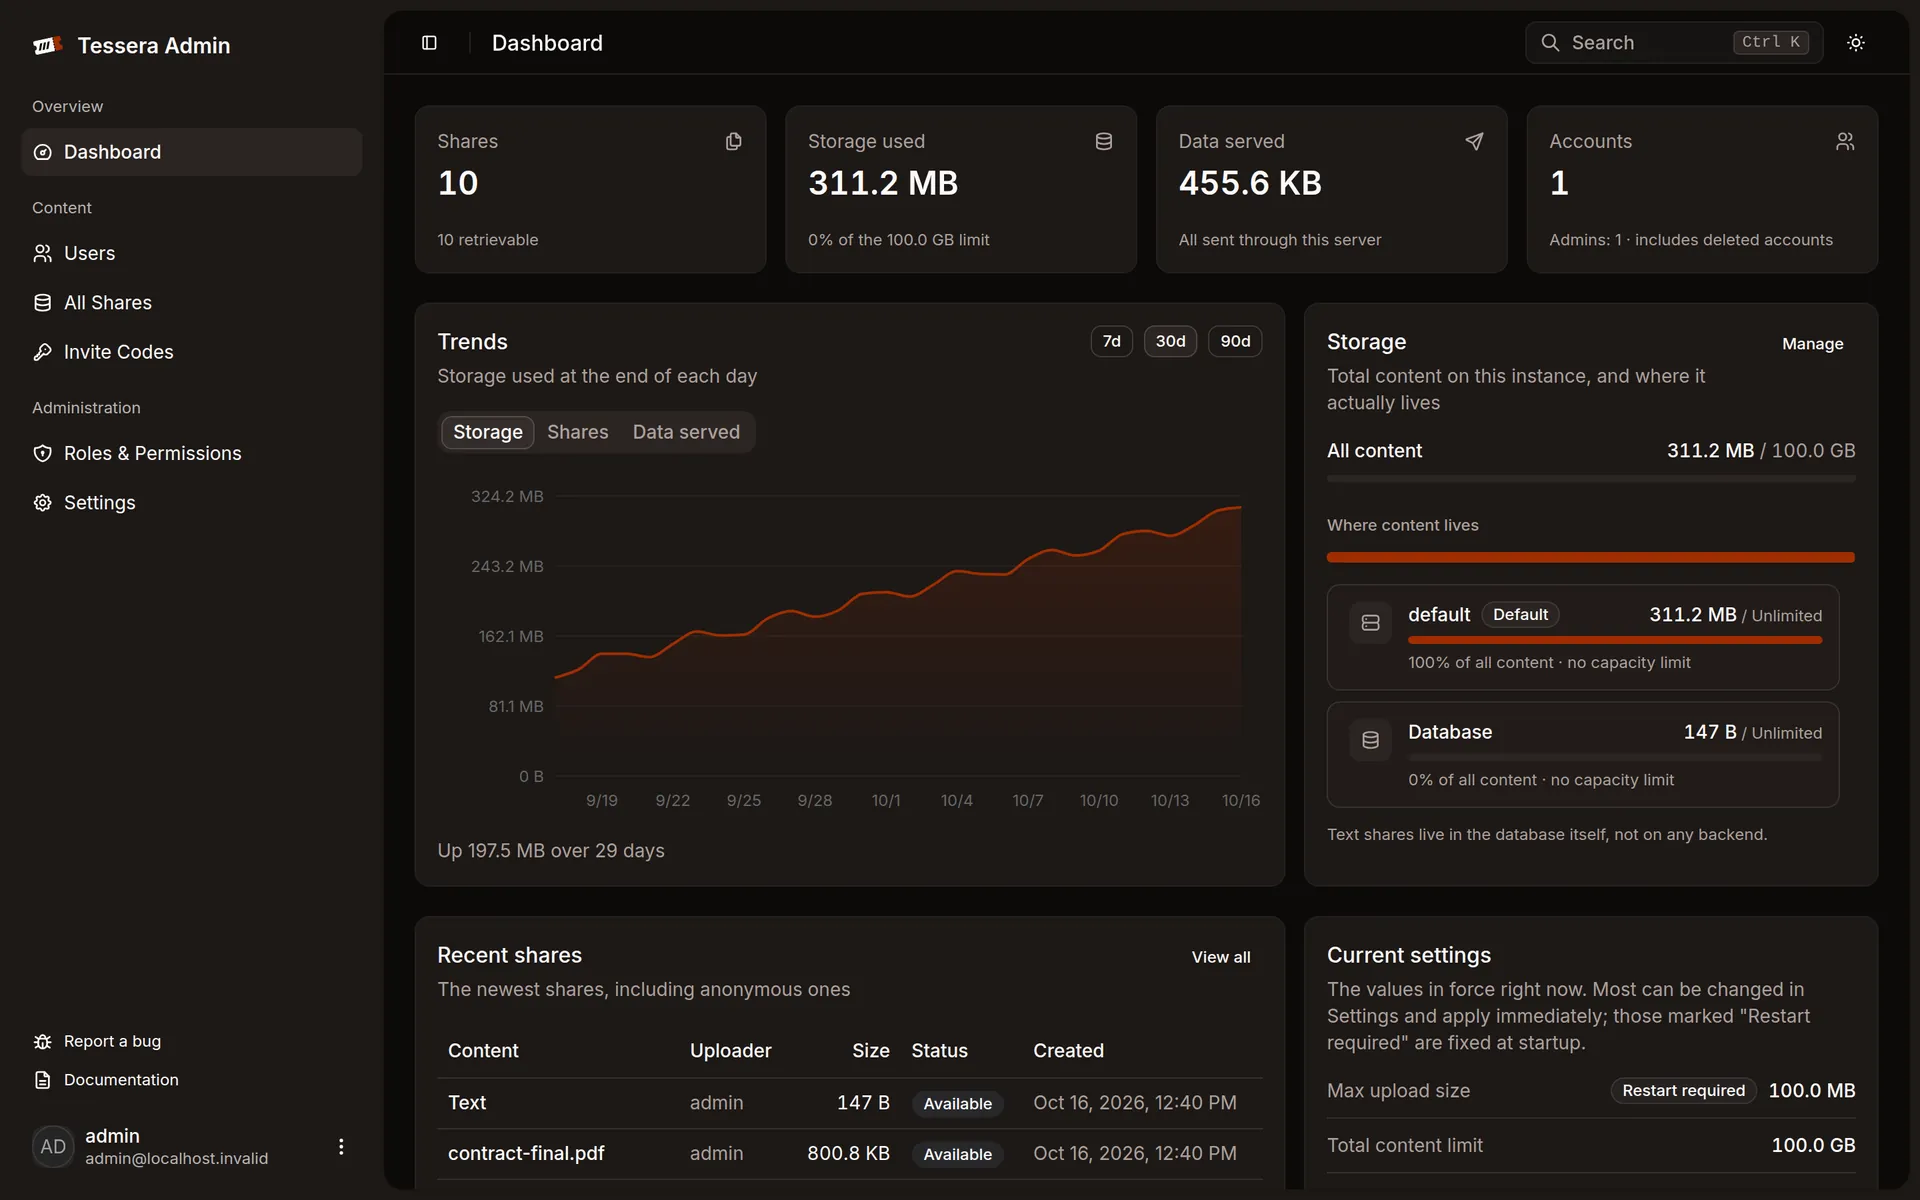Image resolution: width=1920 pixels, height=1200 pixels.
Task: Click Available status for contract-final.pdf
Action: click(957, 1155)
